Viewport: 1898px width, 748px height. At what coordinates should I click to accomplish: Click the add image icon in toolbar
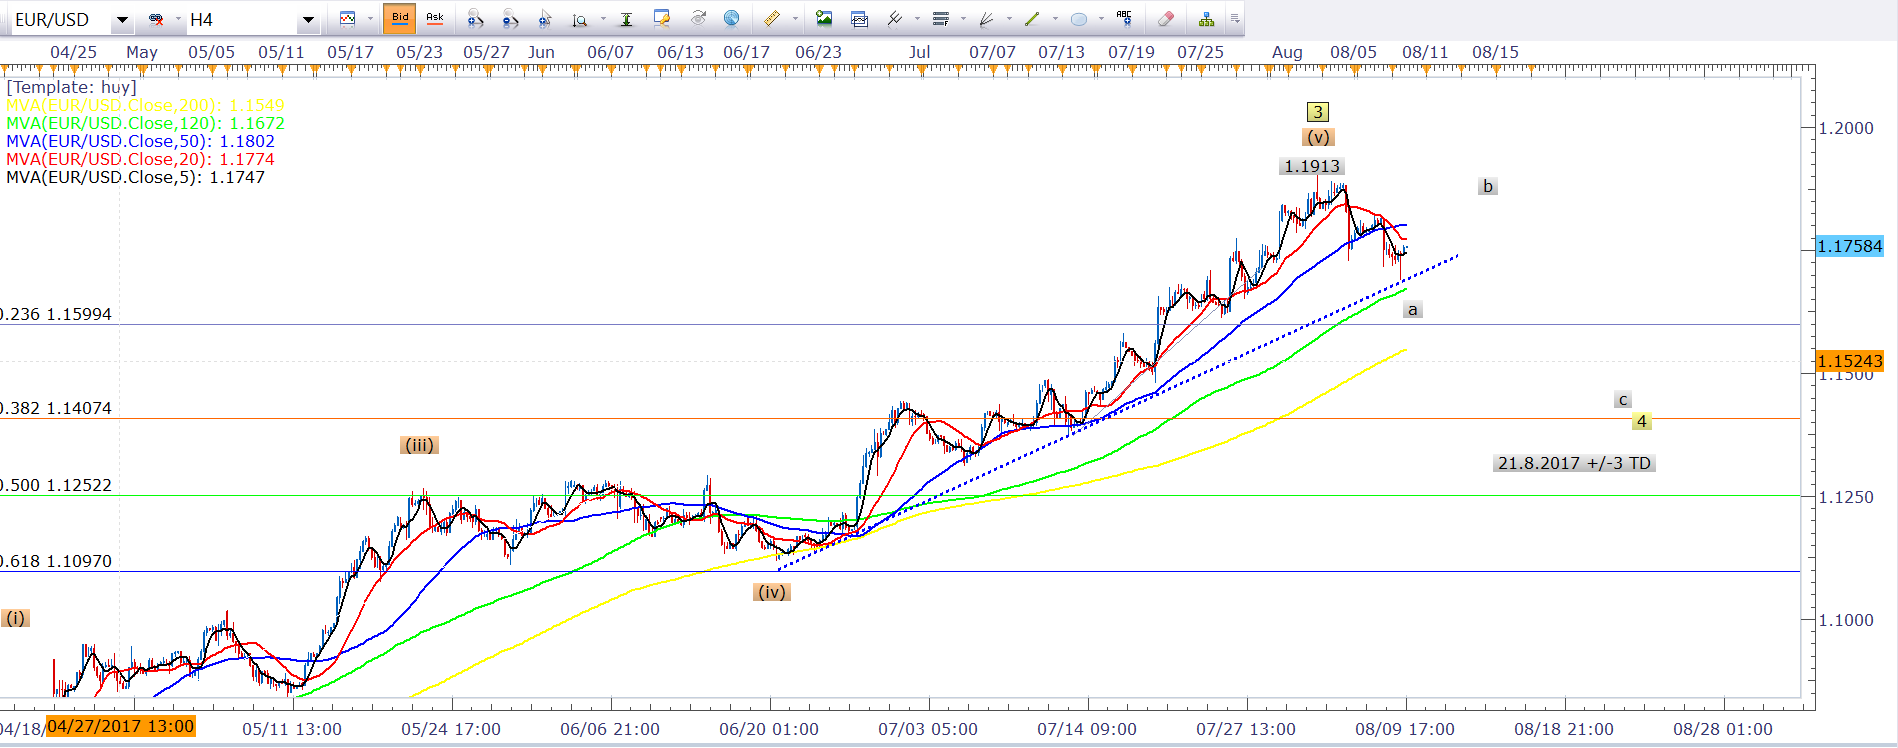coord(824,18)
